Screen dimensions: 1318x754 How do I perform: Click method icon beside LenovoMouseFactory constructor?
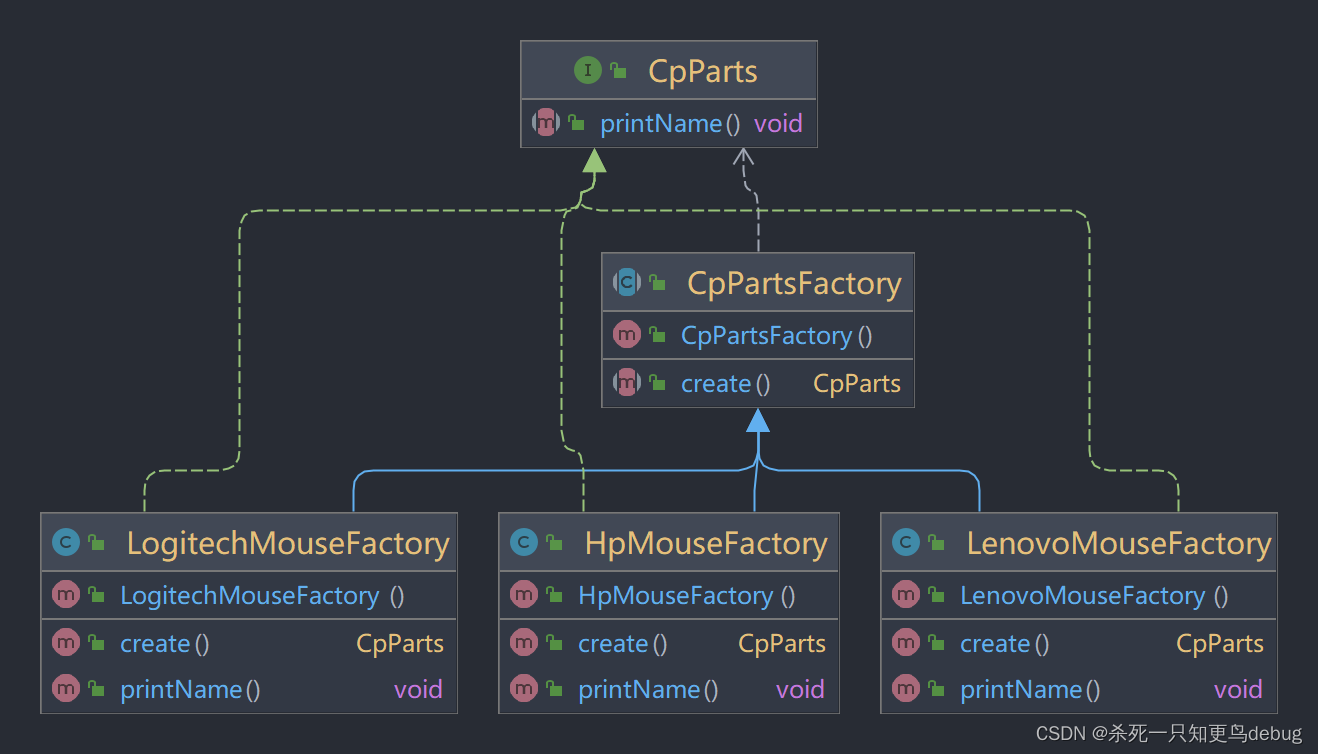906,595
